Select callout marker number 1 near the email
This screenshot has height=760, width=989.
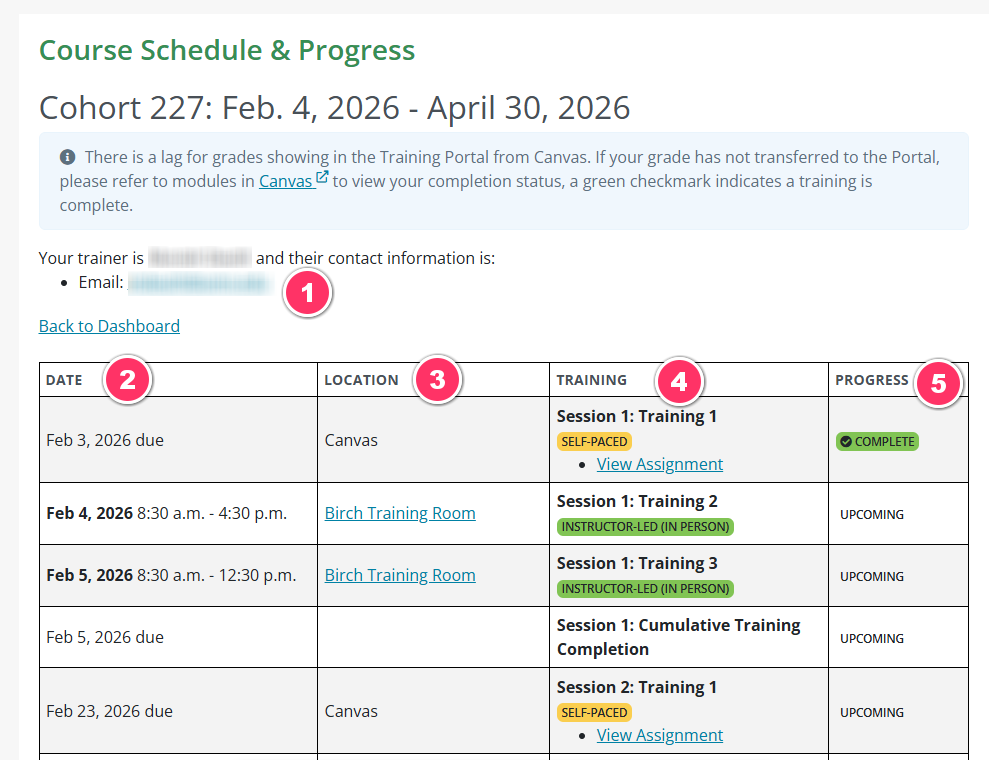307,293
